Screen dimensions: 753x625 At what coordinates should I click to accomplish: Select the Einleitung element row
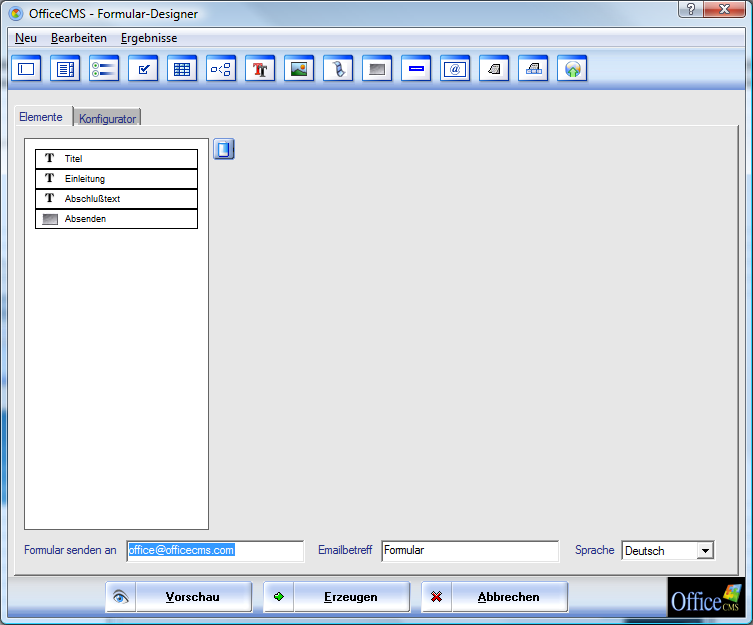(116, 179)
